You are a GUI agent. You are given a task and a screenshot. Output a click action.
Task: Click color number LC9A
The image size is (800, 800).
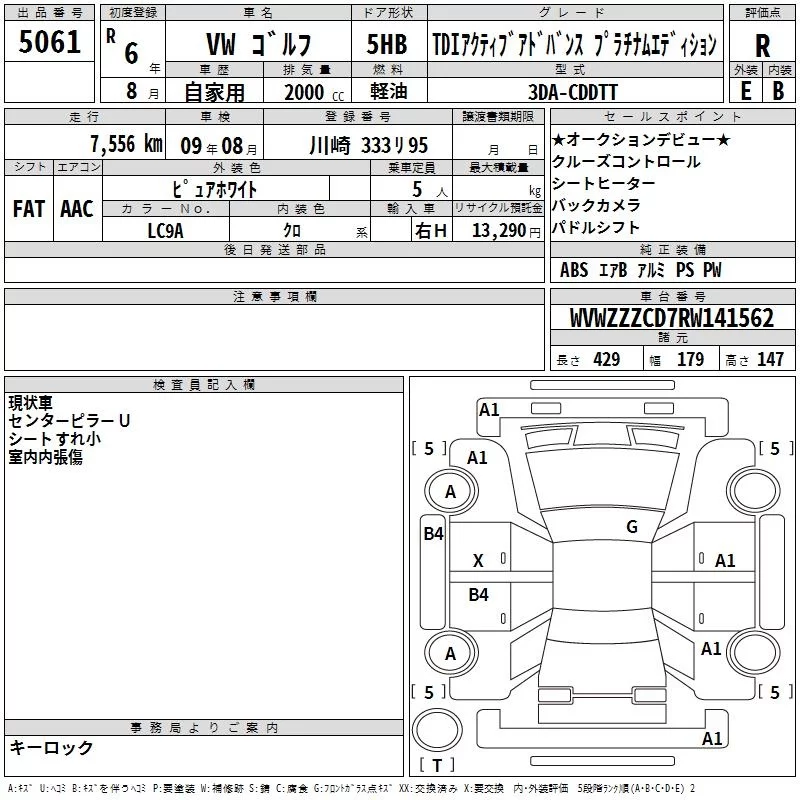pyautogui.click(x=165, y=231)
